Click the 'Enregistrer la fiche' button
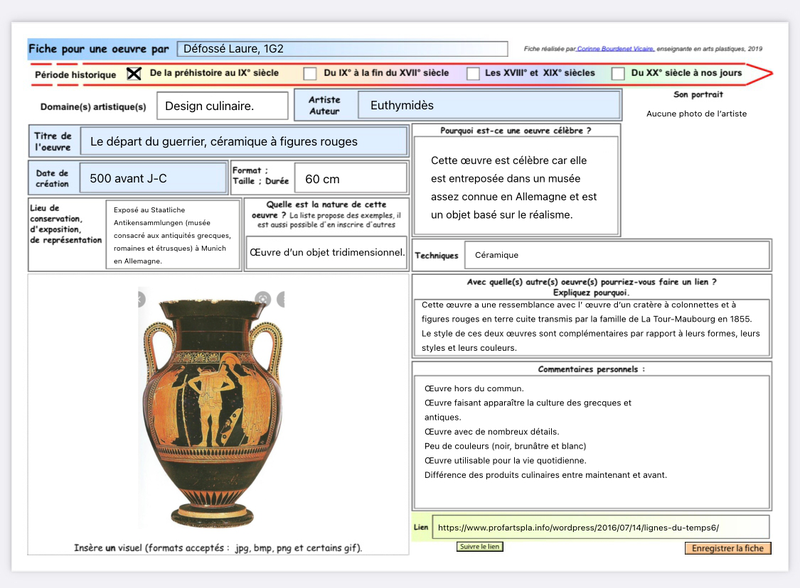The height and width of the screenshot is (588, 800). pos(727,548)
